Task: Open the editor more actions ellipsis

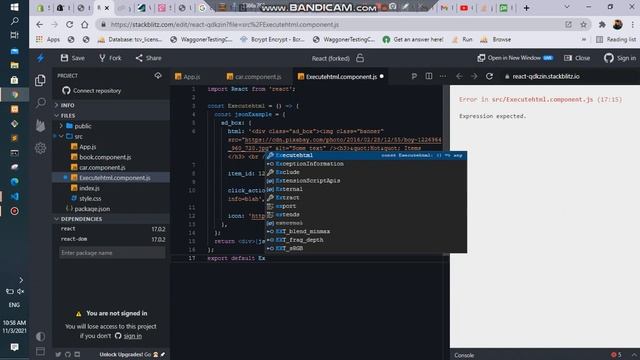Action: pyautogui.click(x=443, y=76)
